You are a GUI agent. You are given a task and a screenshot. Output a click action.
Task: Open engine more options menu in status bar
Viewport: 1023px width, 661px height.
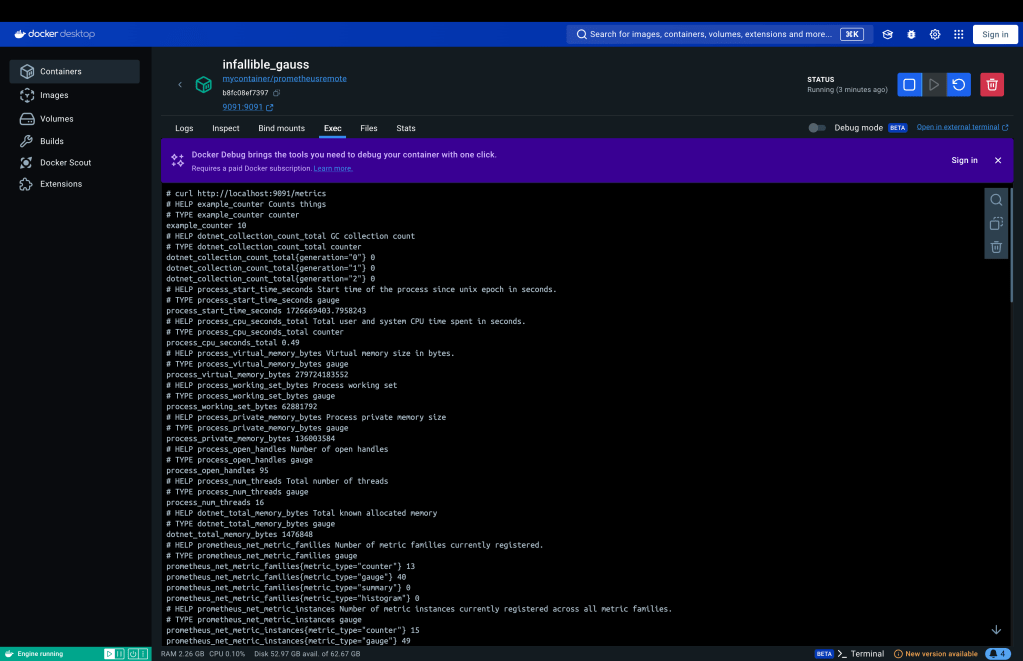point(143,654)
